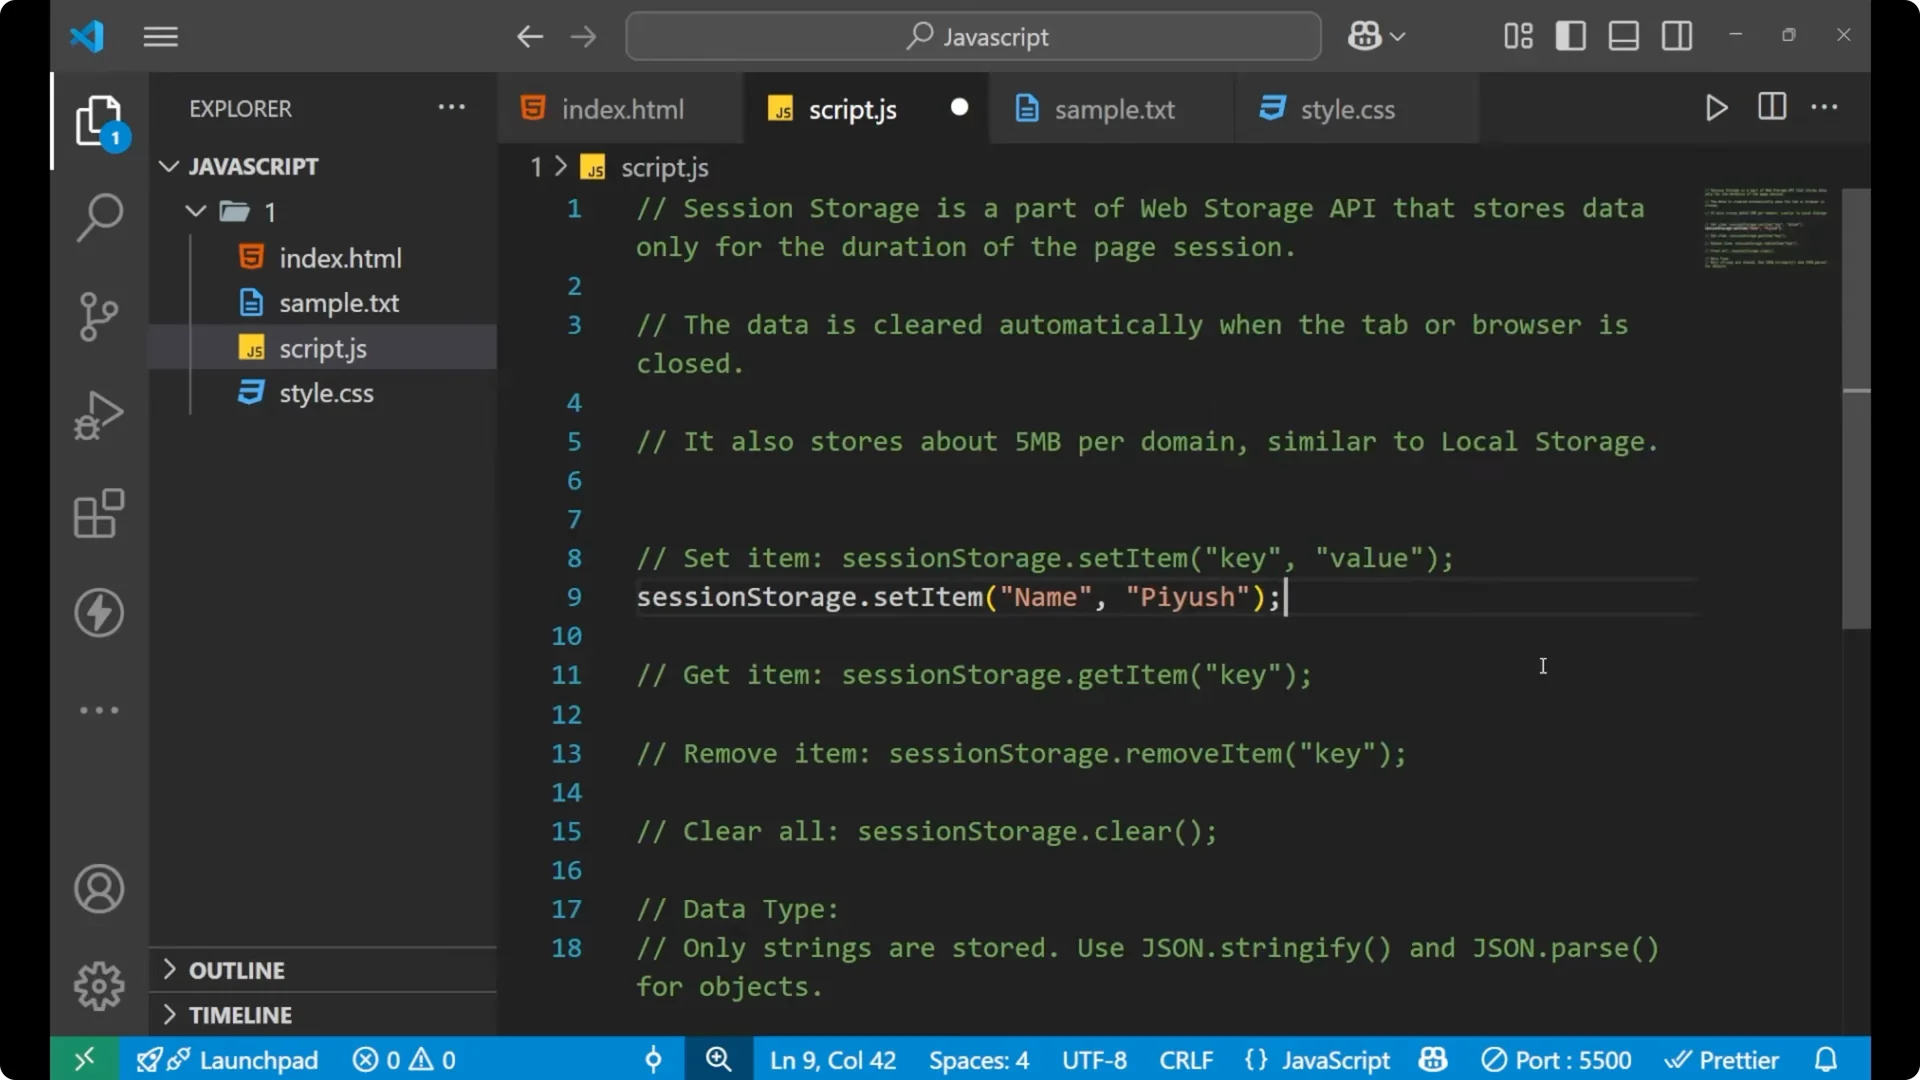Click the Run script button
Image resolution: width=1920 pixels, height=1080 pixels.
[x=1717, y=108]
